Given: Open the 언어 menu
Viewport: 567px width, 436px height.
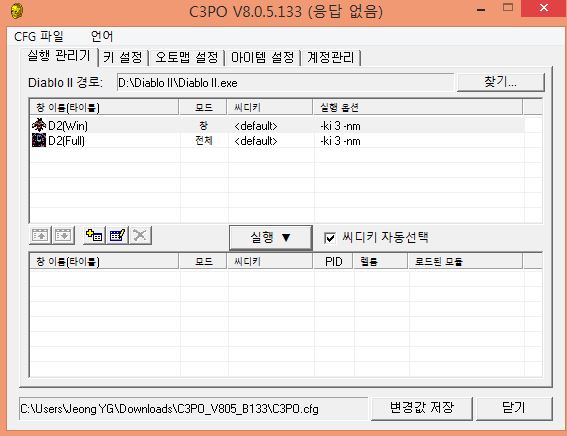Looking at the screenshot, I should click(102, 37).
